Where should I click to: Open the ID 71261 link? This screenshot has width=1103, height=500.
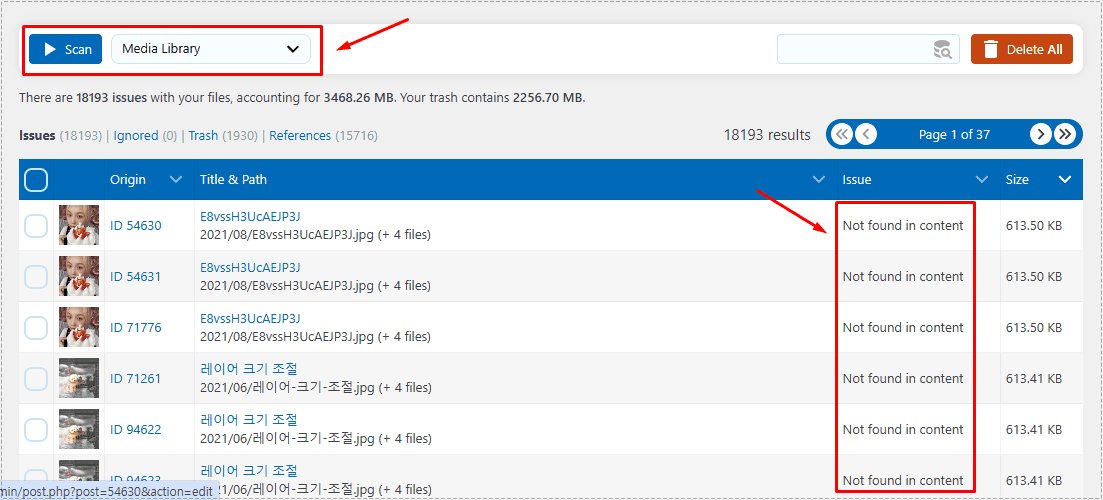[136, 379]
